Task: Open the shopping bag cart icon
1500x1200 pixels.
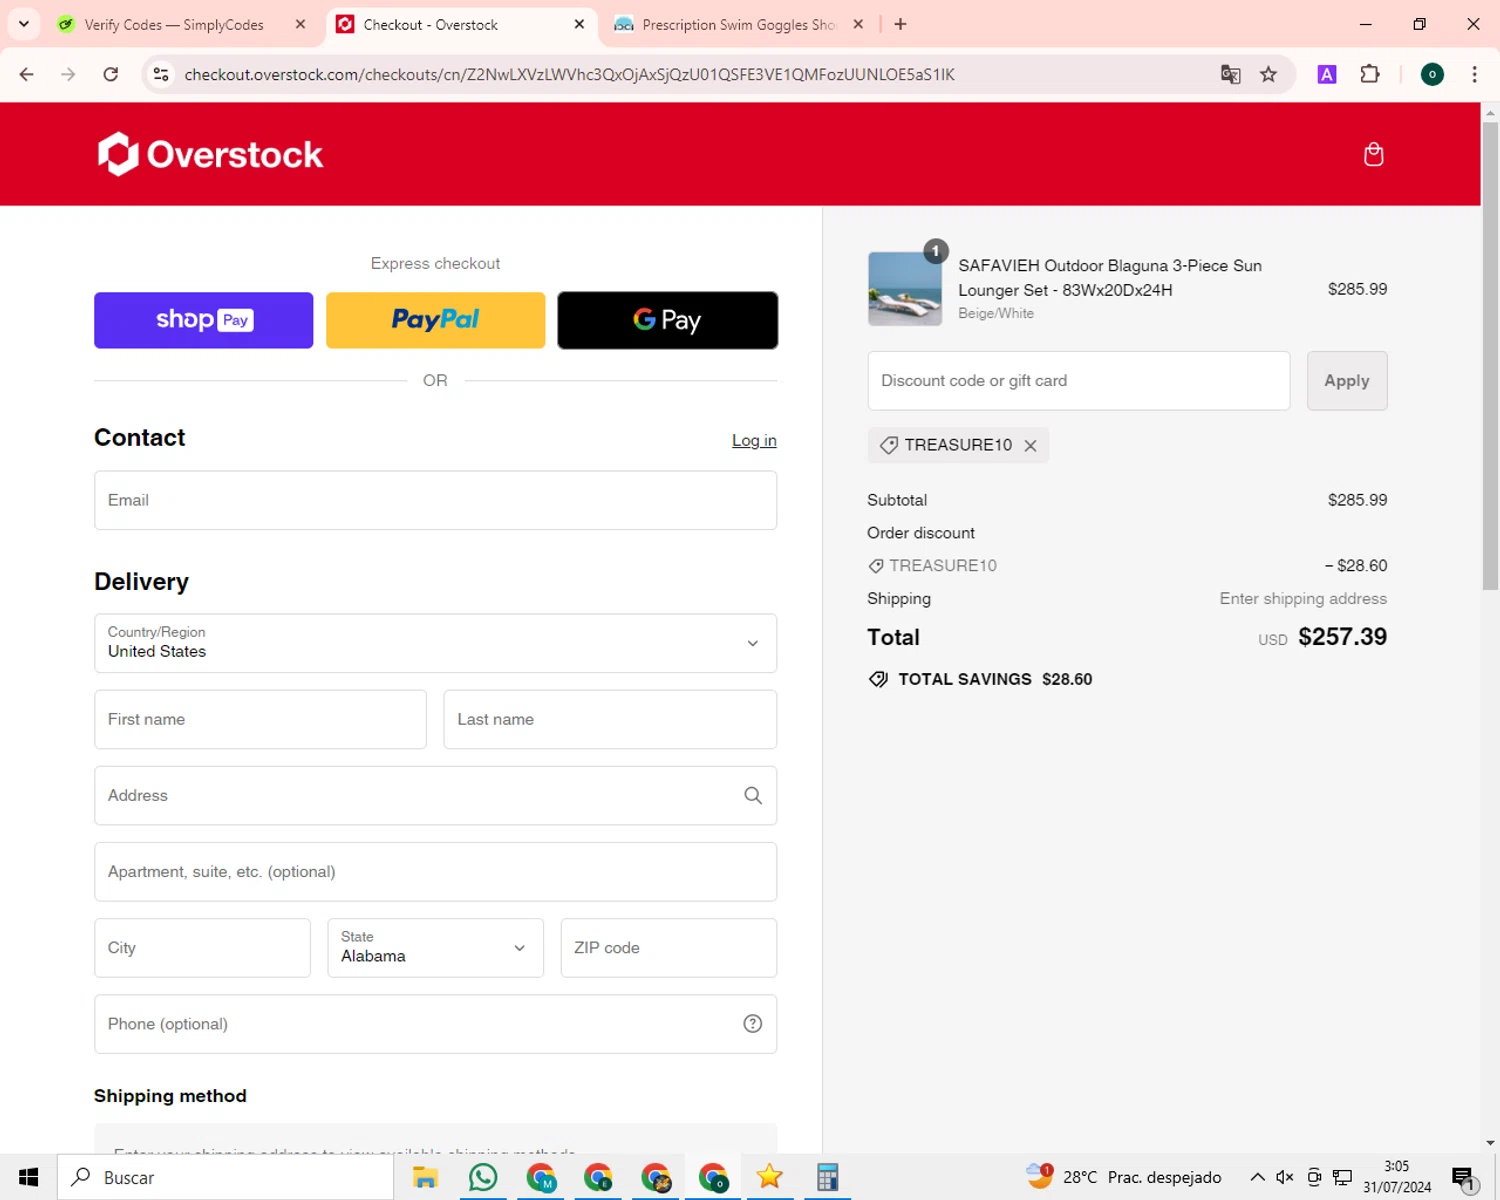Action: tap(1373, 154)
